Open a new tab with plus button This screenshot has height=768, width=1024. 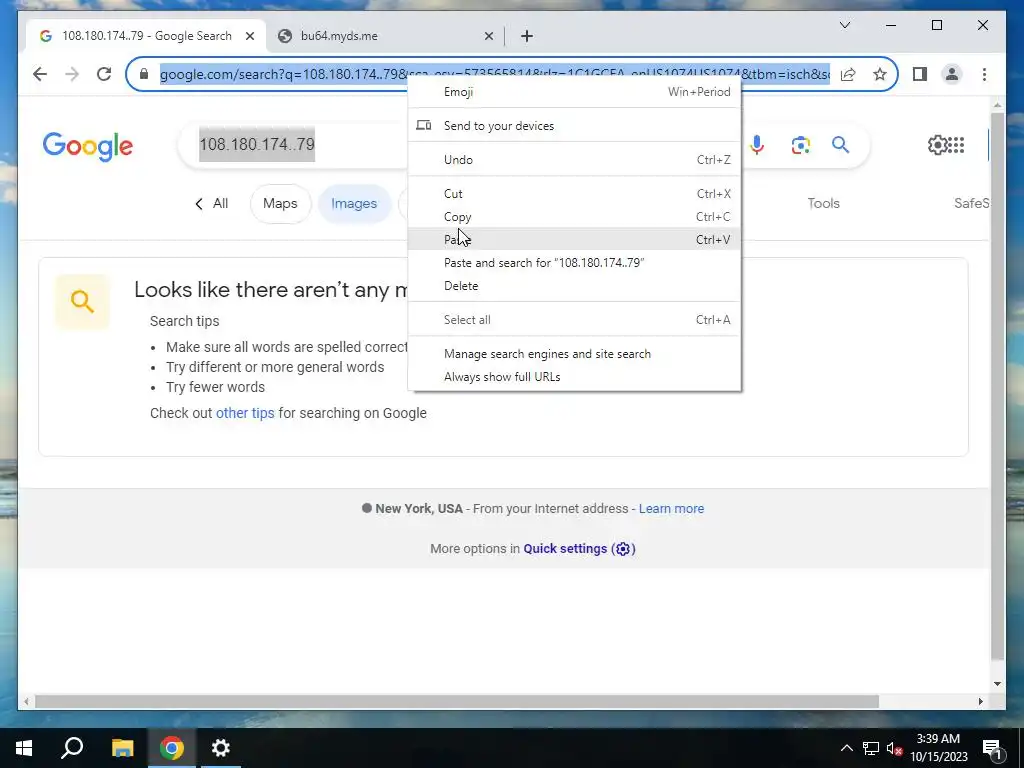(x=526, y=37)
